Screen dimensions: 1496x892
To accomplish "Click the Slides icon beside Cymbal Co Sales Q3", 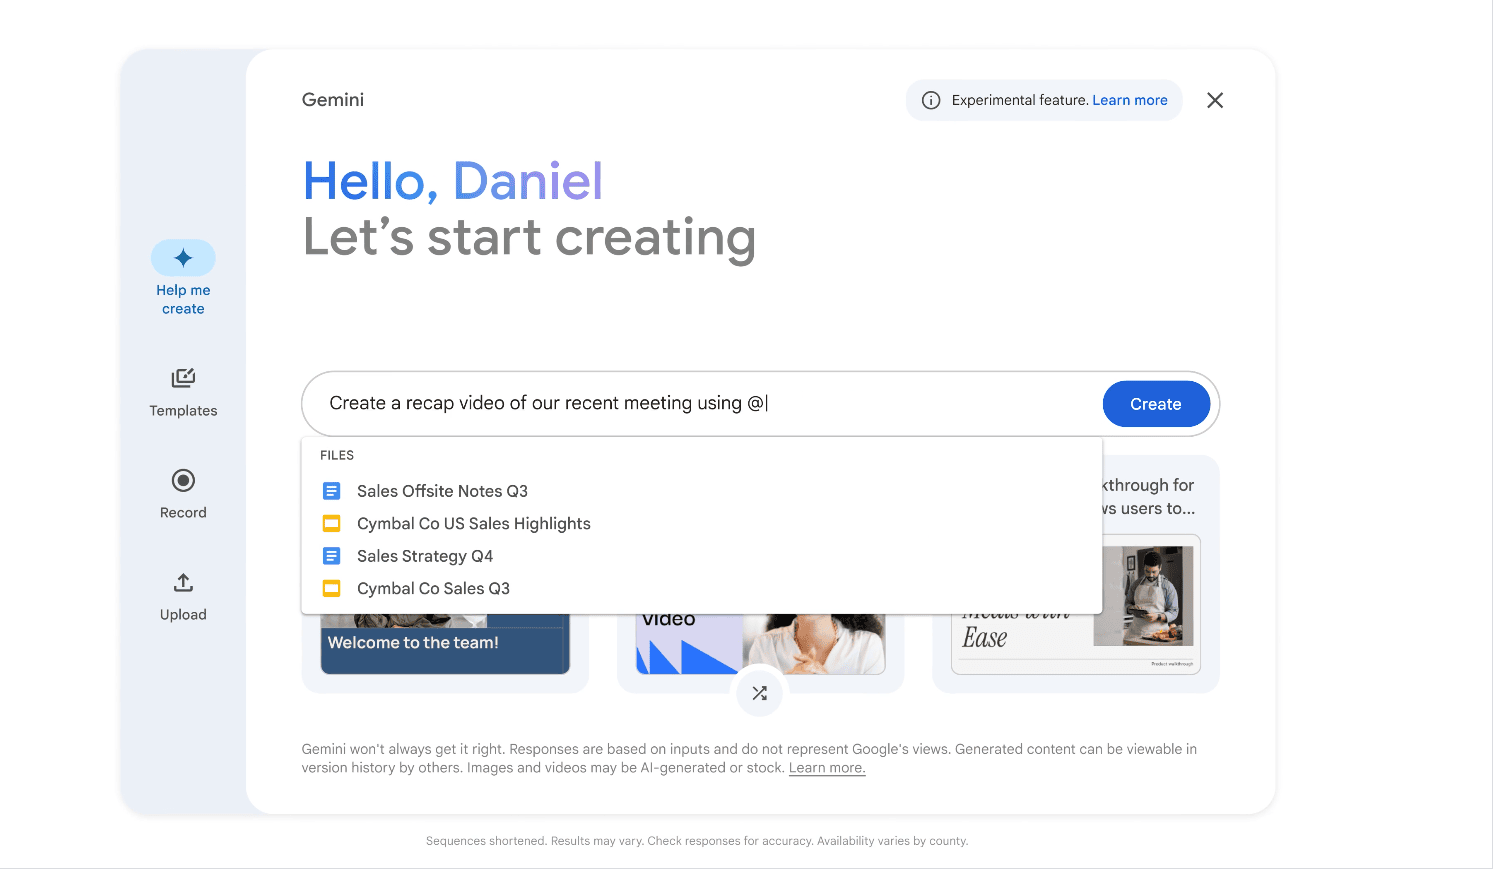I will (x=331, y=589).
